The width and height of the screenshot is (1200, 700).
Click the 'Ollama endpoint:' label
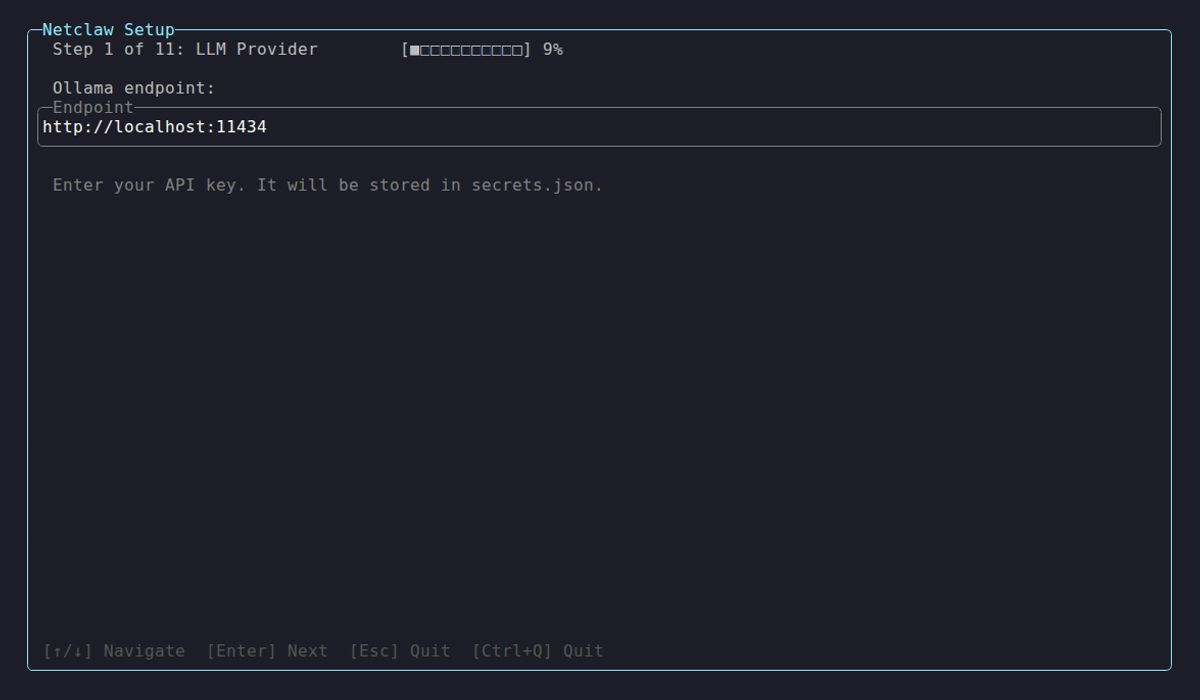point(134,88)
